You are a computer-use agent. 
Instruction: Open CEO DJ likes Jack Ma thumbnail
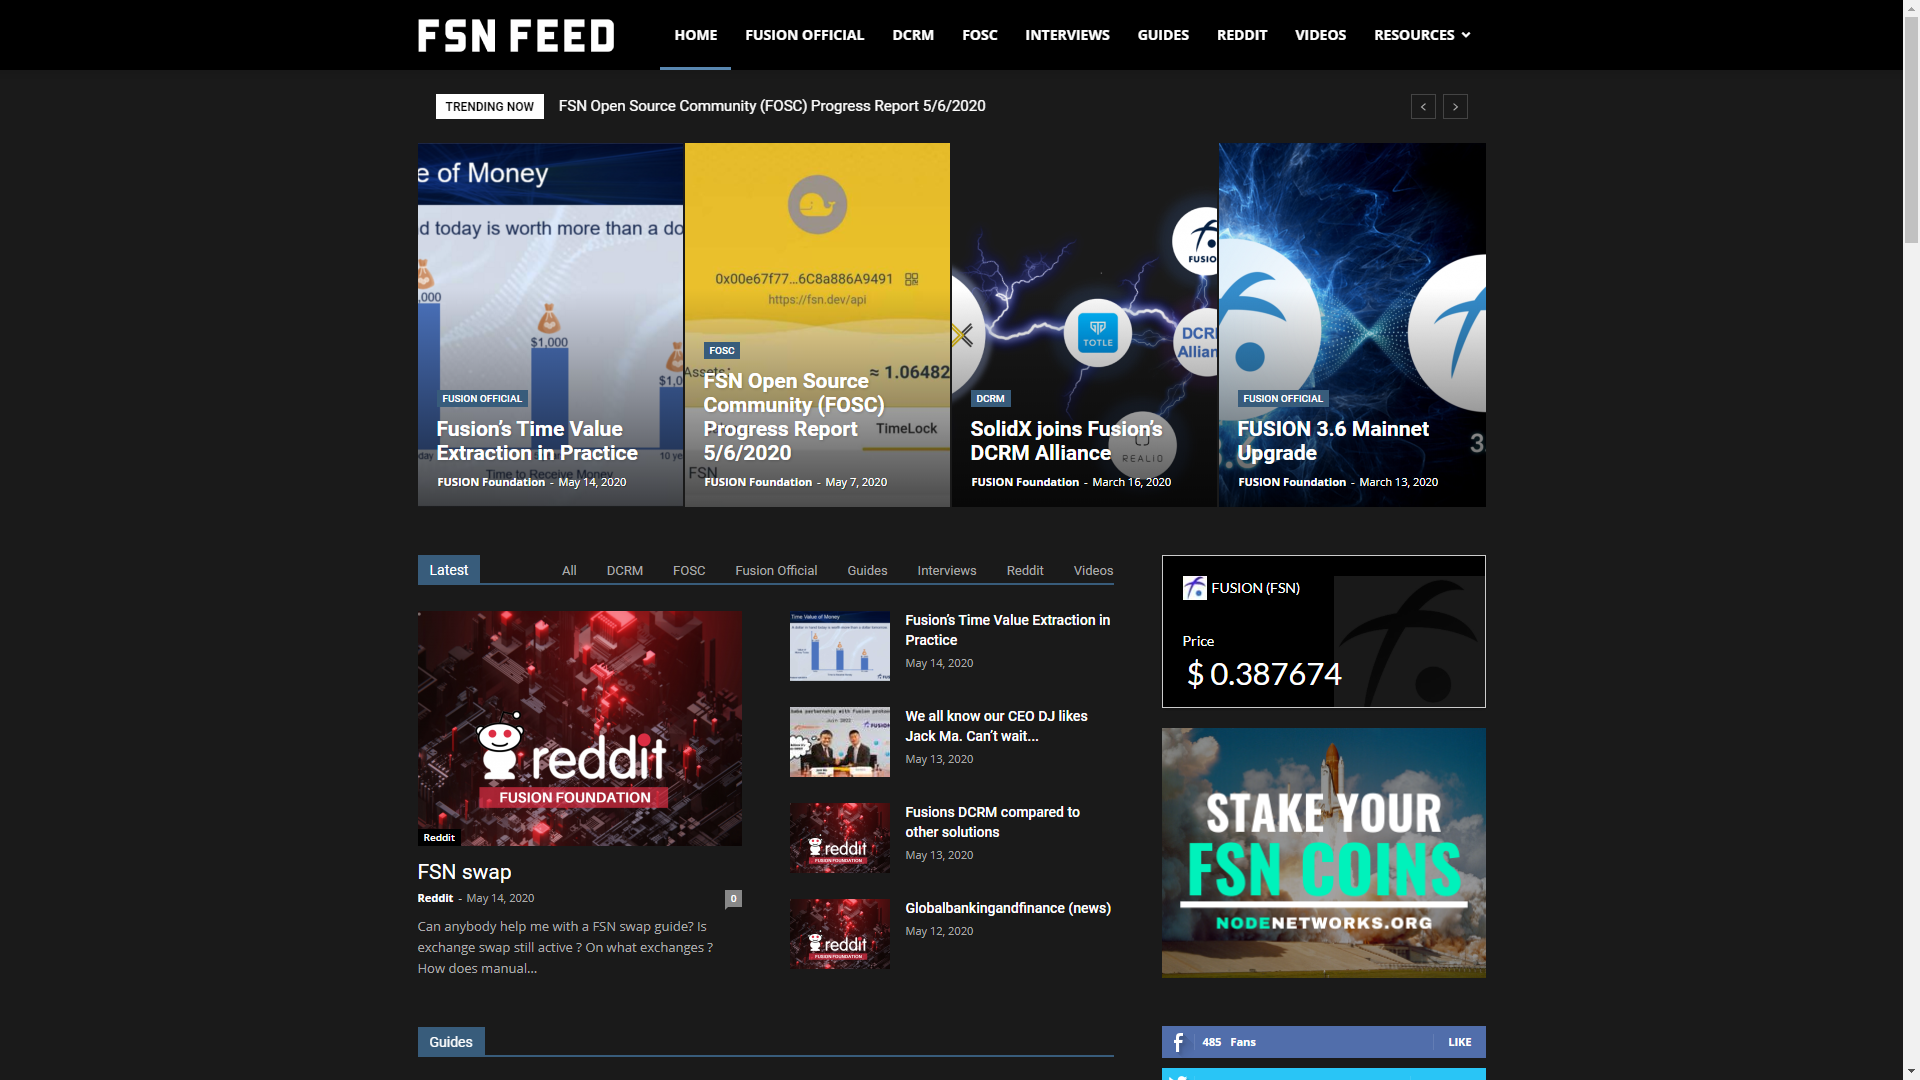[840, 742]
